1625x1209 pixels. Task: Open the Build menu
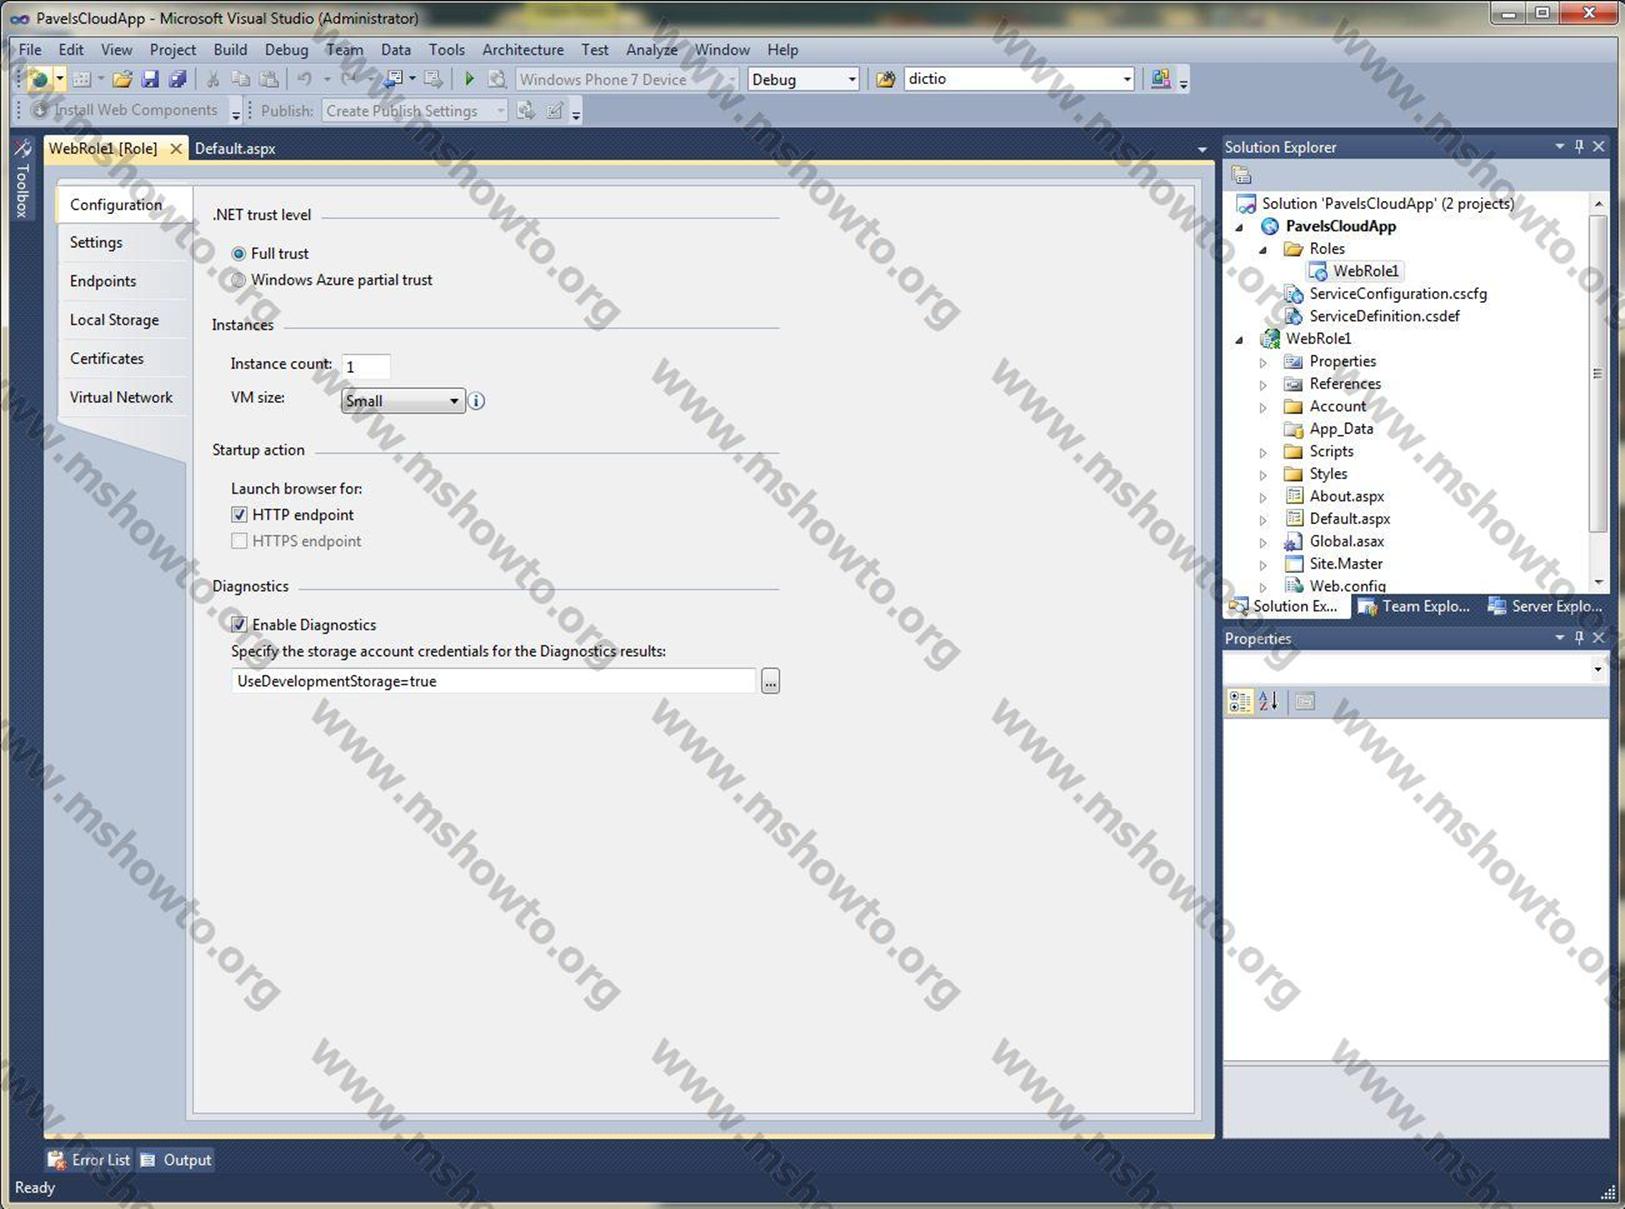[230, 50]
